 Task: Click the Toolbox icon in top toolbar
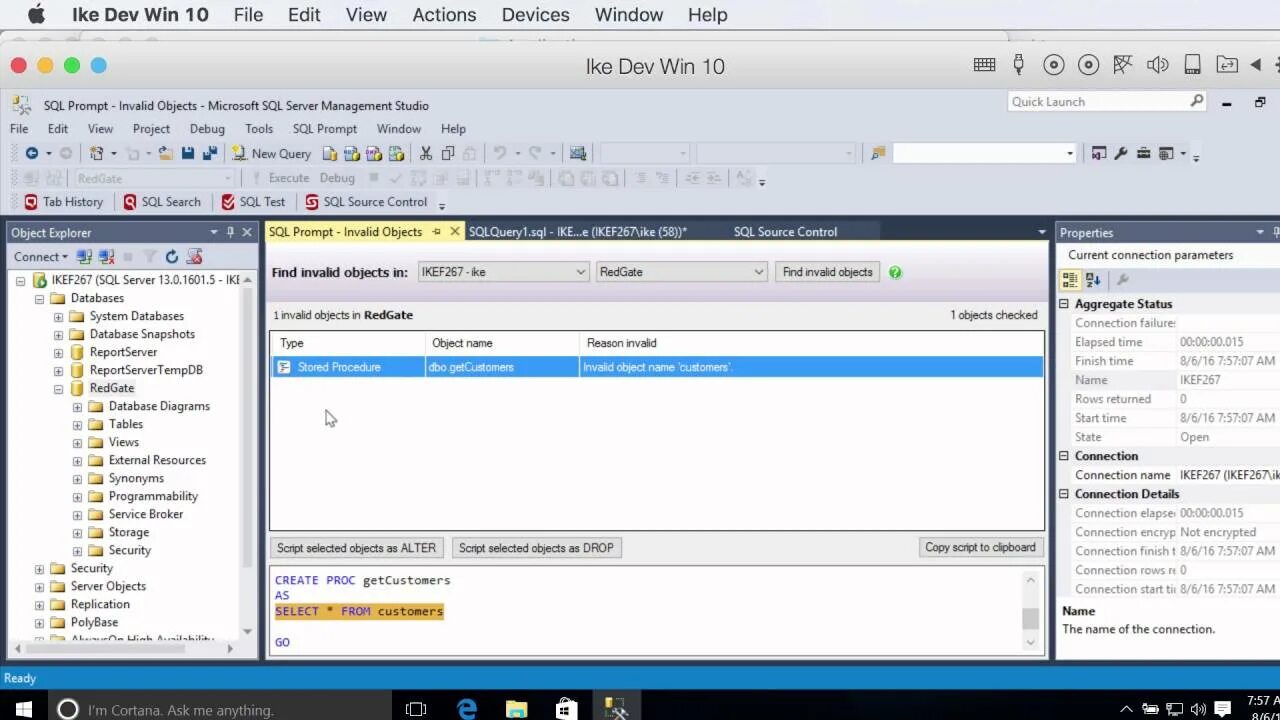(1143, 153)
